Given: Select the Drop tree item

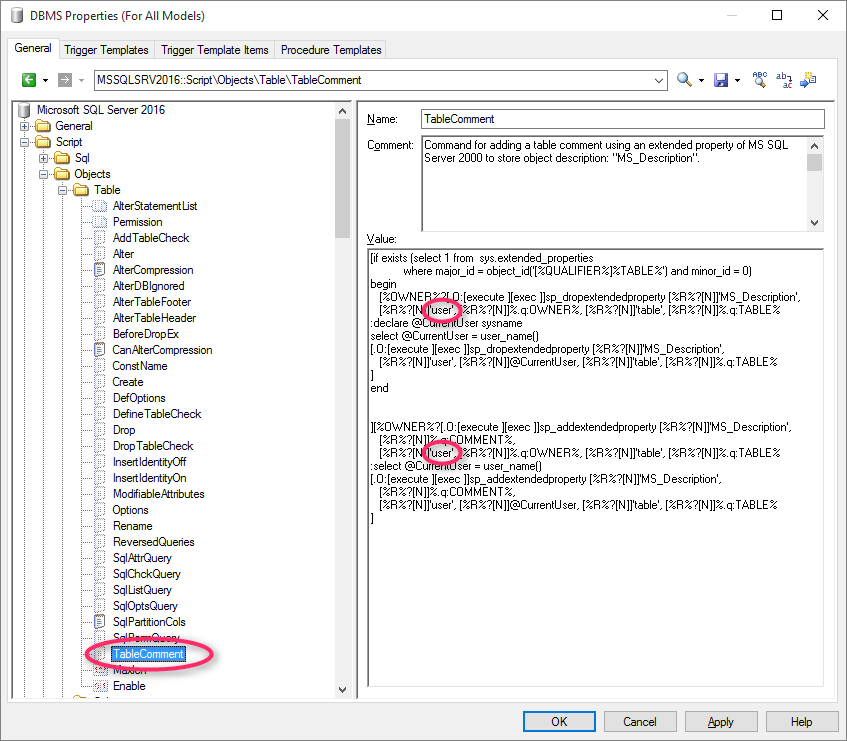Looking at the screenshot, I should [x=124, y=430].
